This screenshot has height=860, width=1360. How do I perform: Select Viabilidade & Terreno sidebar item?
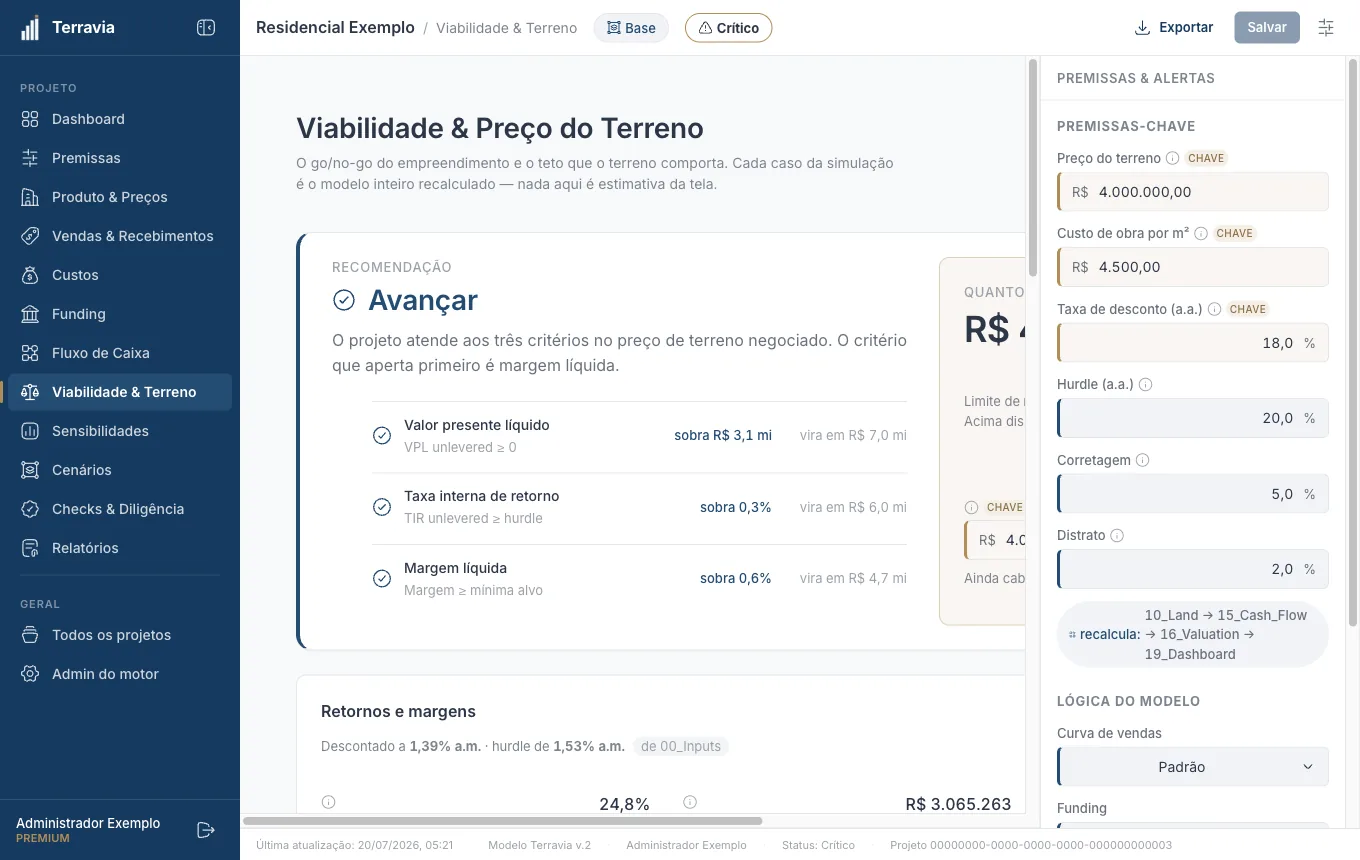pos(120,392)
